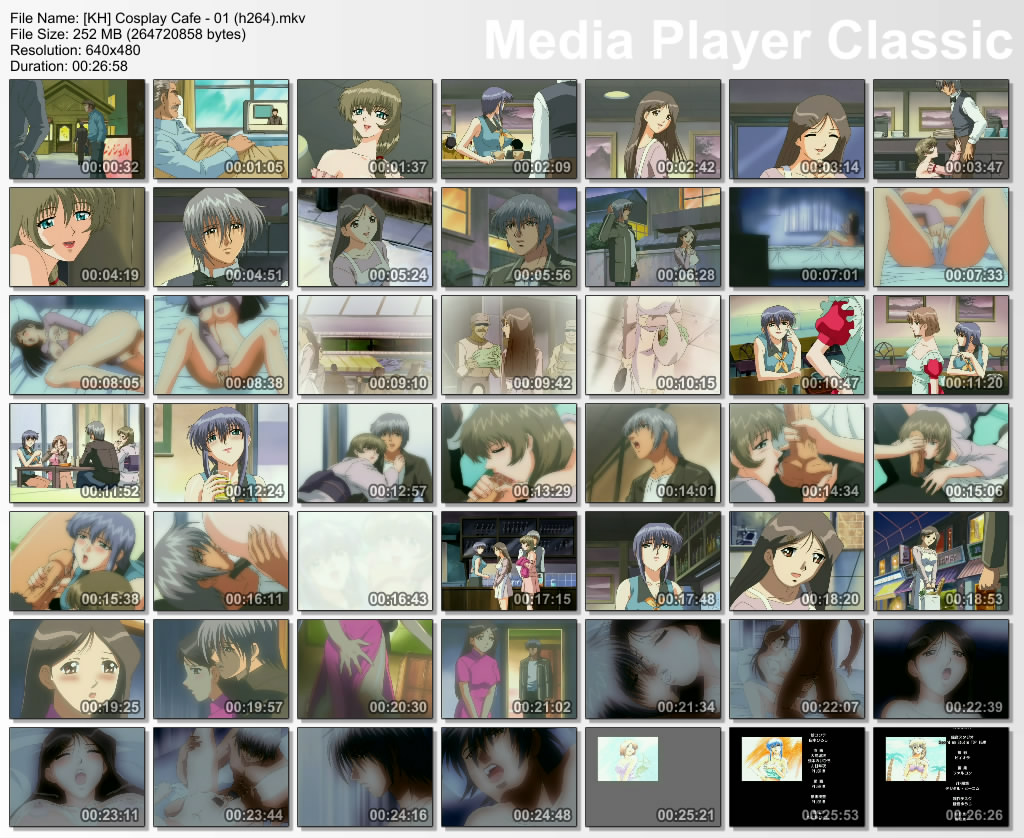Screen dimensions: 1024x838
Task: Click the thumbnail at 00:14:34
Action: 797,453
